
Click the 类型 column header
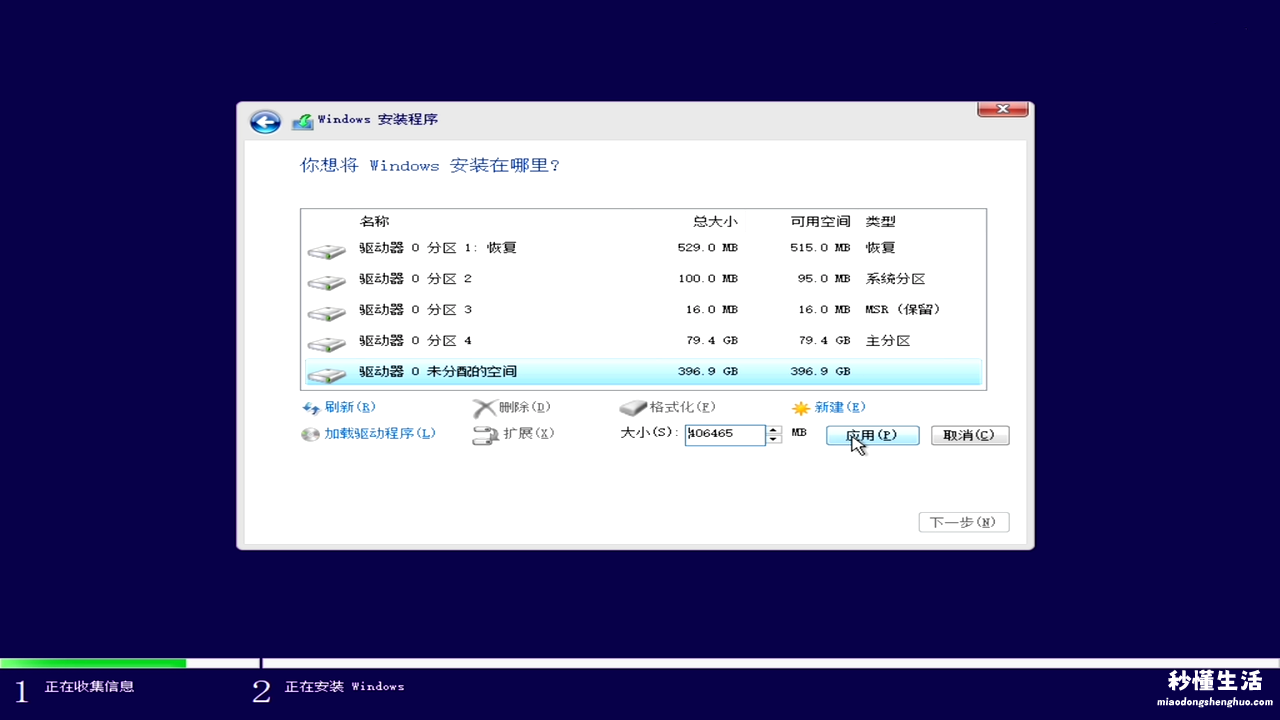[881, 221]
